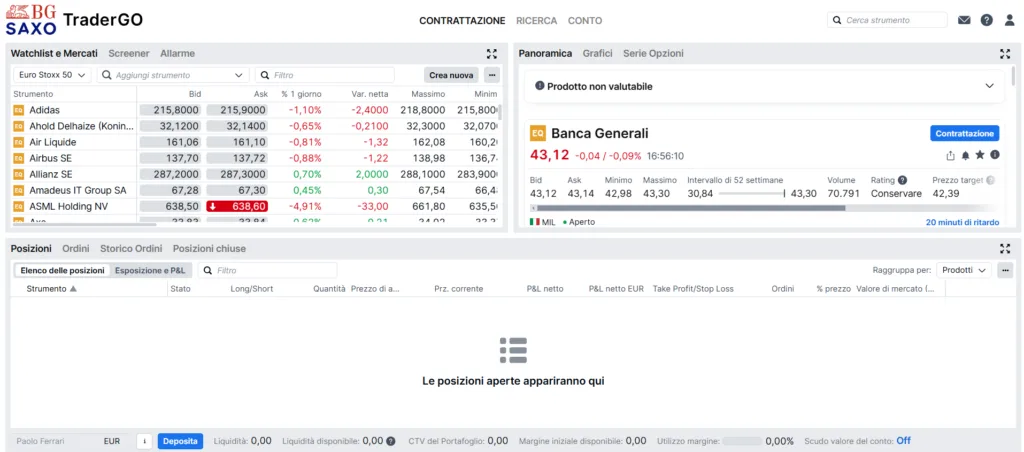Open the help question mark icon
Screen dimensions: 1024x452
click(x=987, y=20)
